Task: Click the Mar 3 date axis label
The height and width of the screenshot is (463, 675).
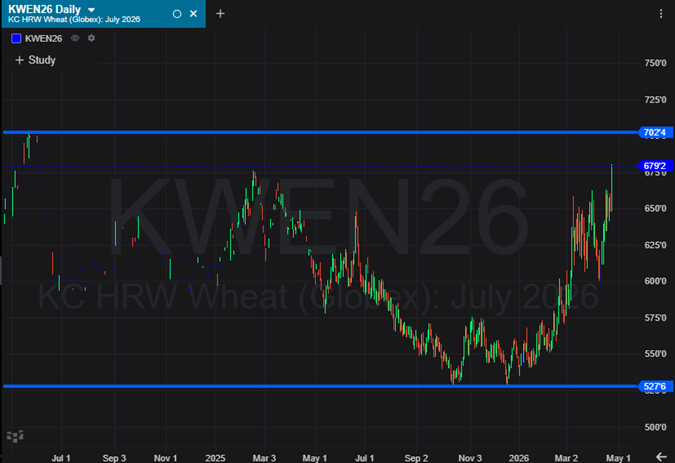Action: point(264,458)
